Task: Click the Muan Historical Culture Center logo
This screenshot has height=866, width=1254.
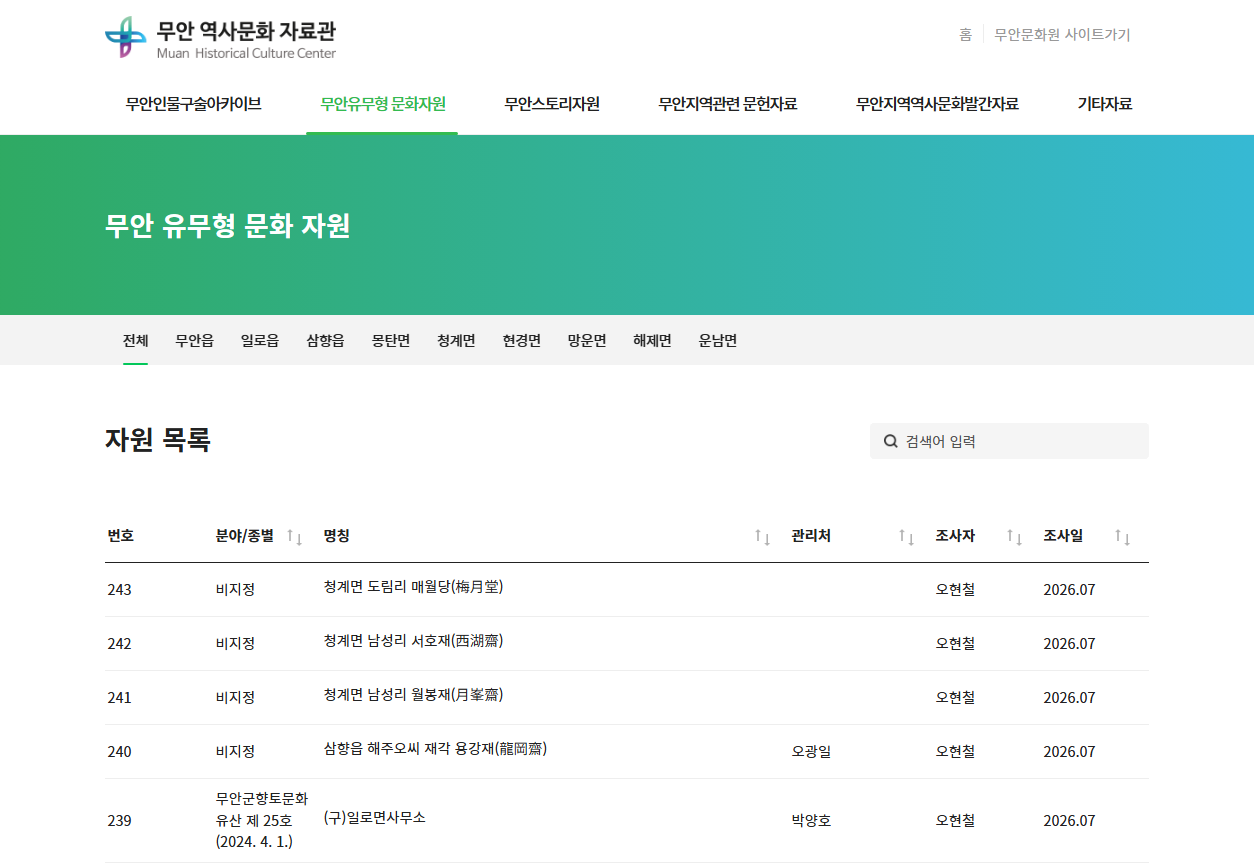Action: (221, 38)
